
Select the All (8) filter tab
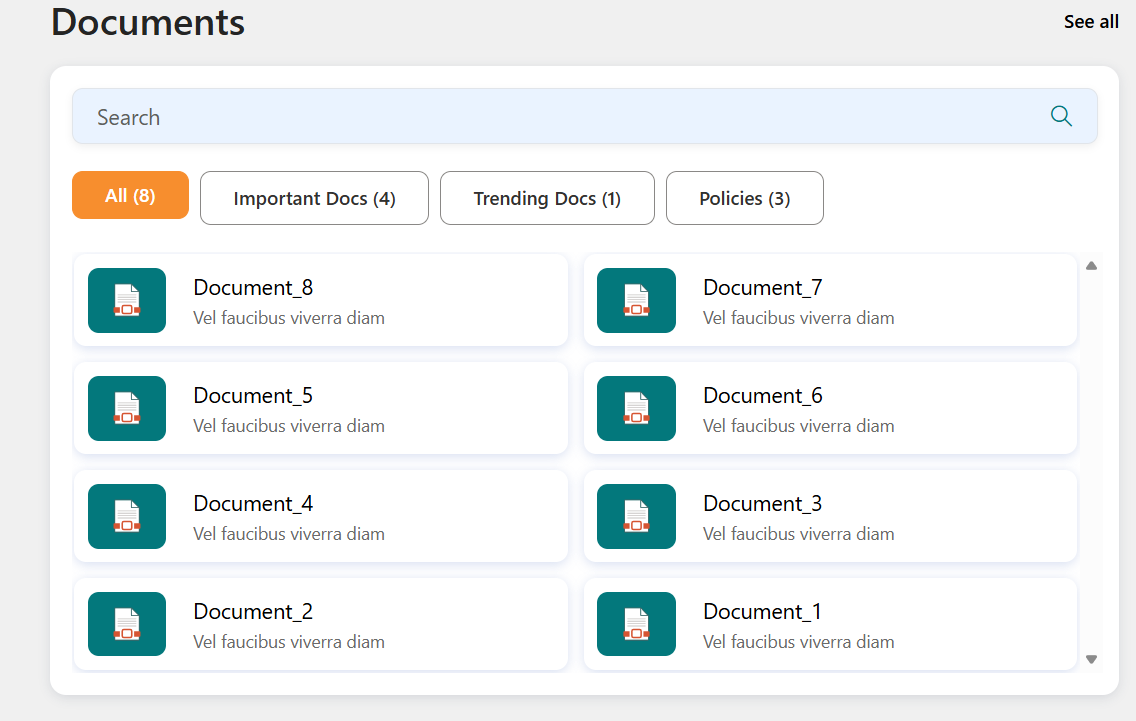click(130, 195)
